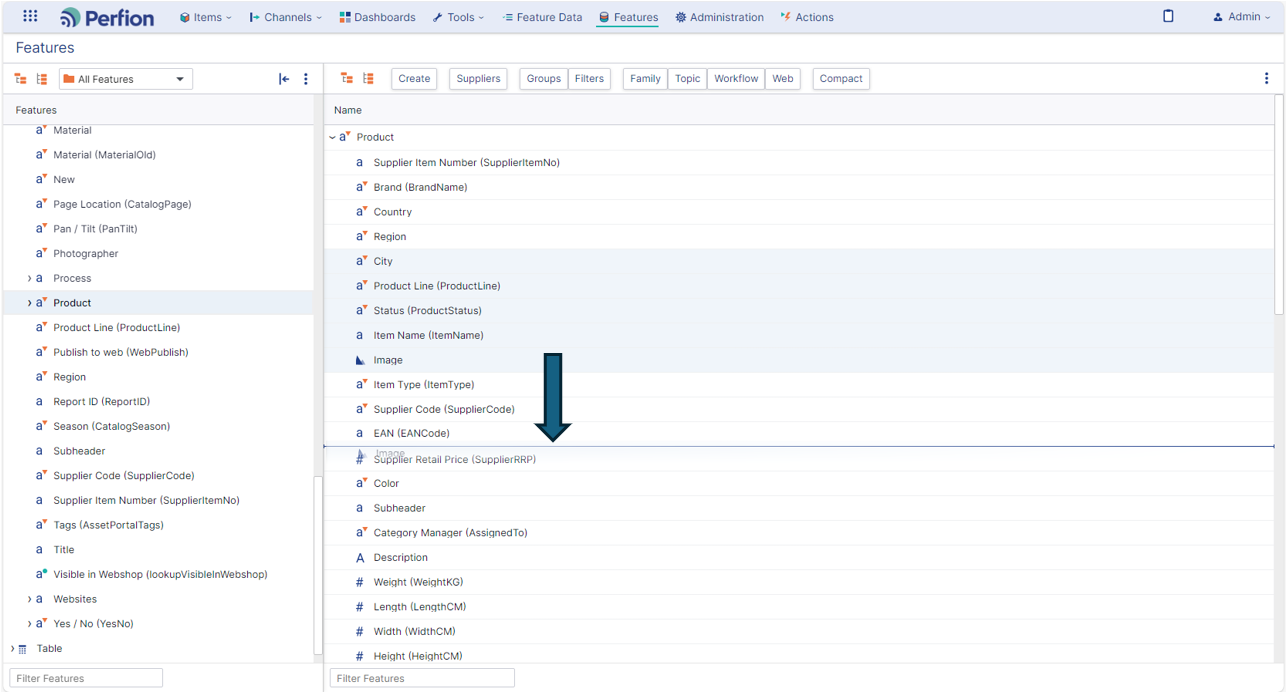Open the Actions menu
The height and width of the screenshot is (692, 1286).
(x=807, y=17)
